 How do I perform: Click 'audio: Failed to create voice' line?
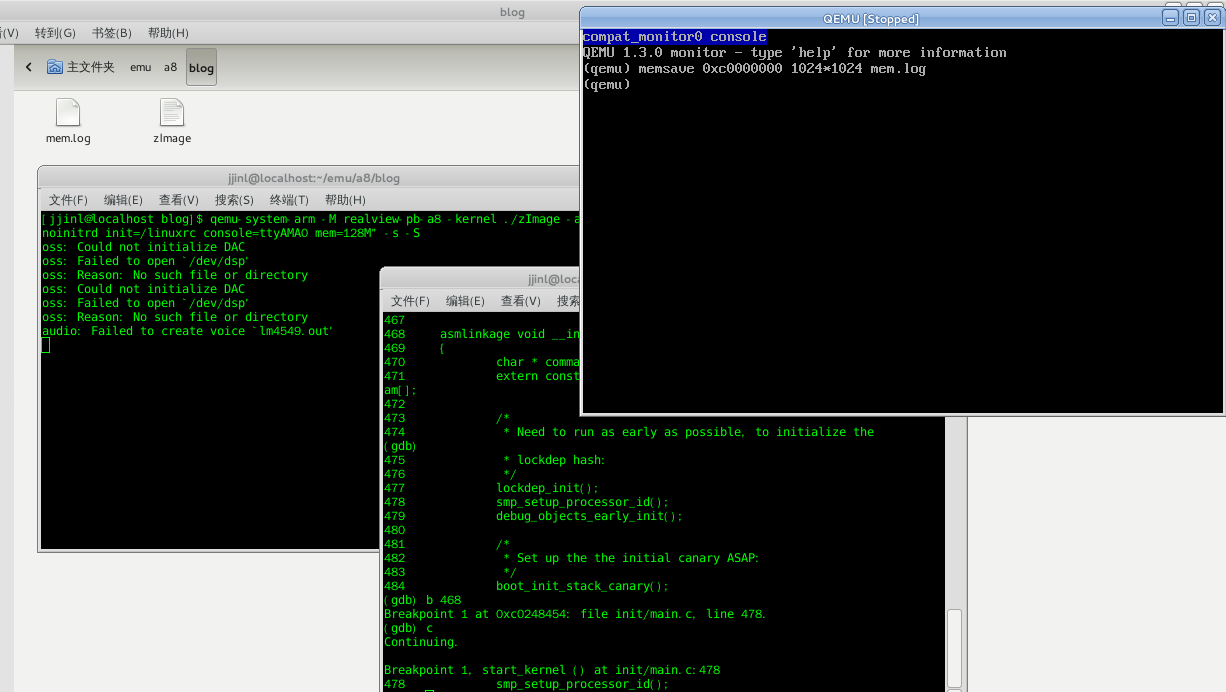[187, 331]
